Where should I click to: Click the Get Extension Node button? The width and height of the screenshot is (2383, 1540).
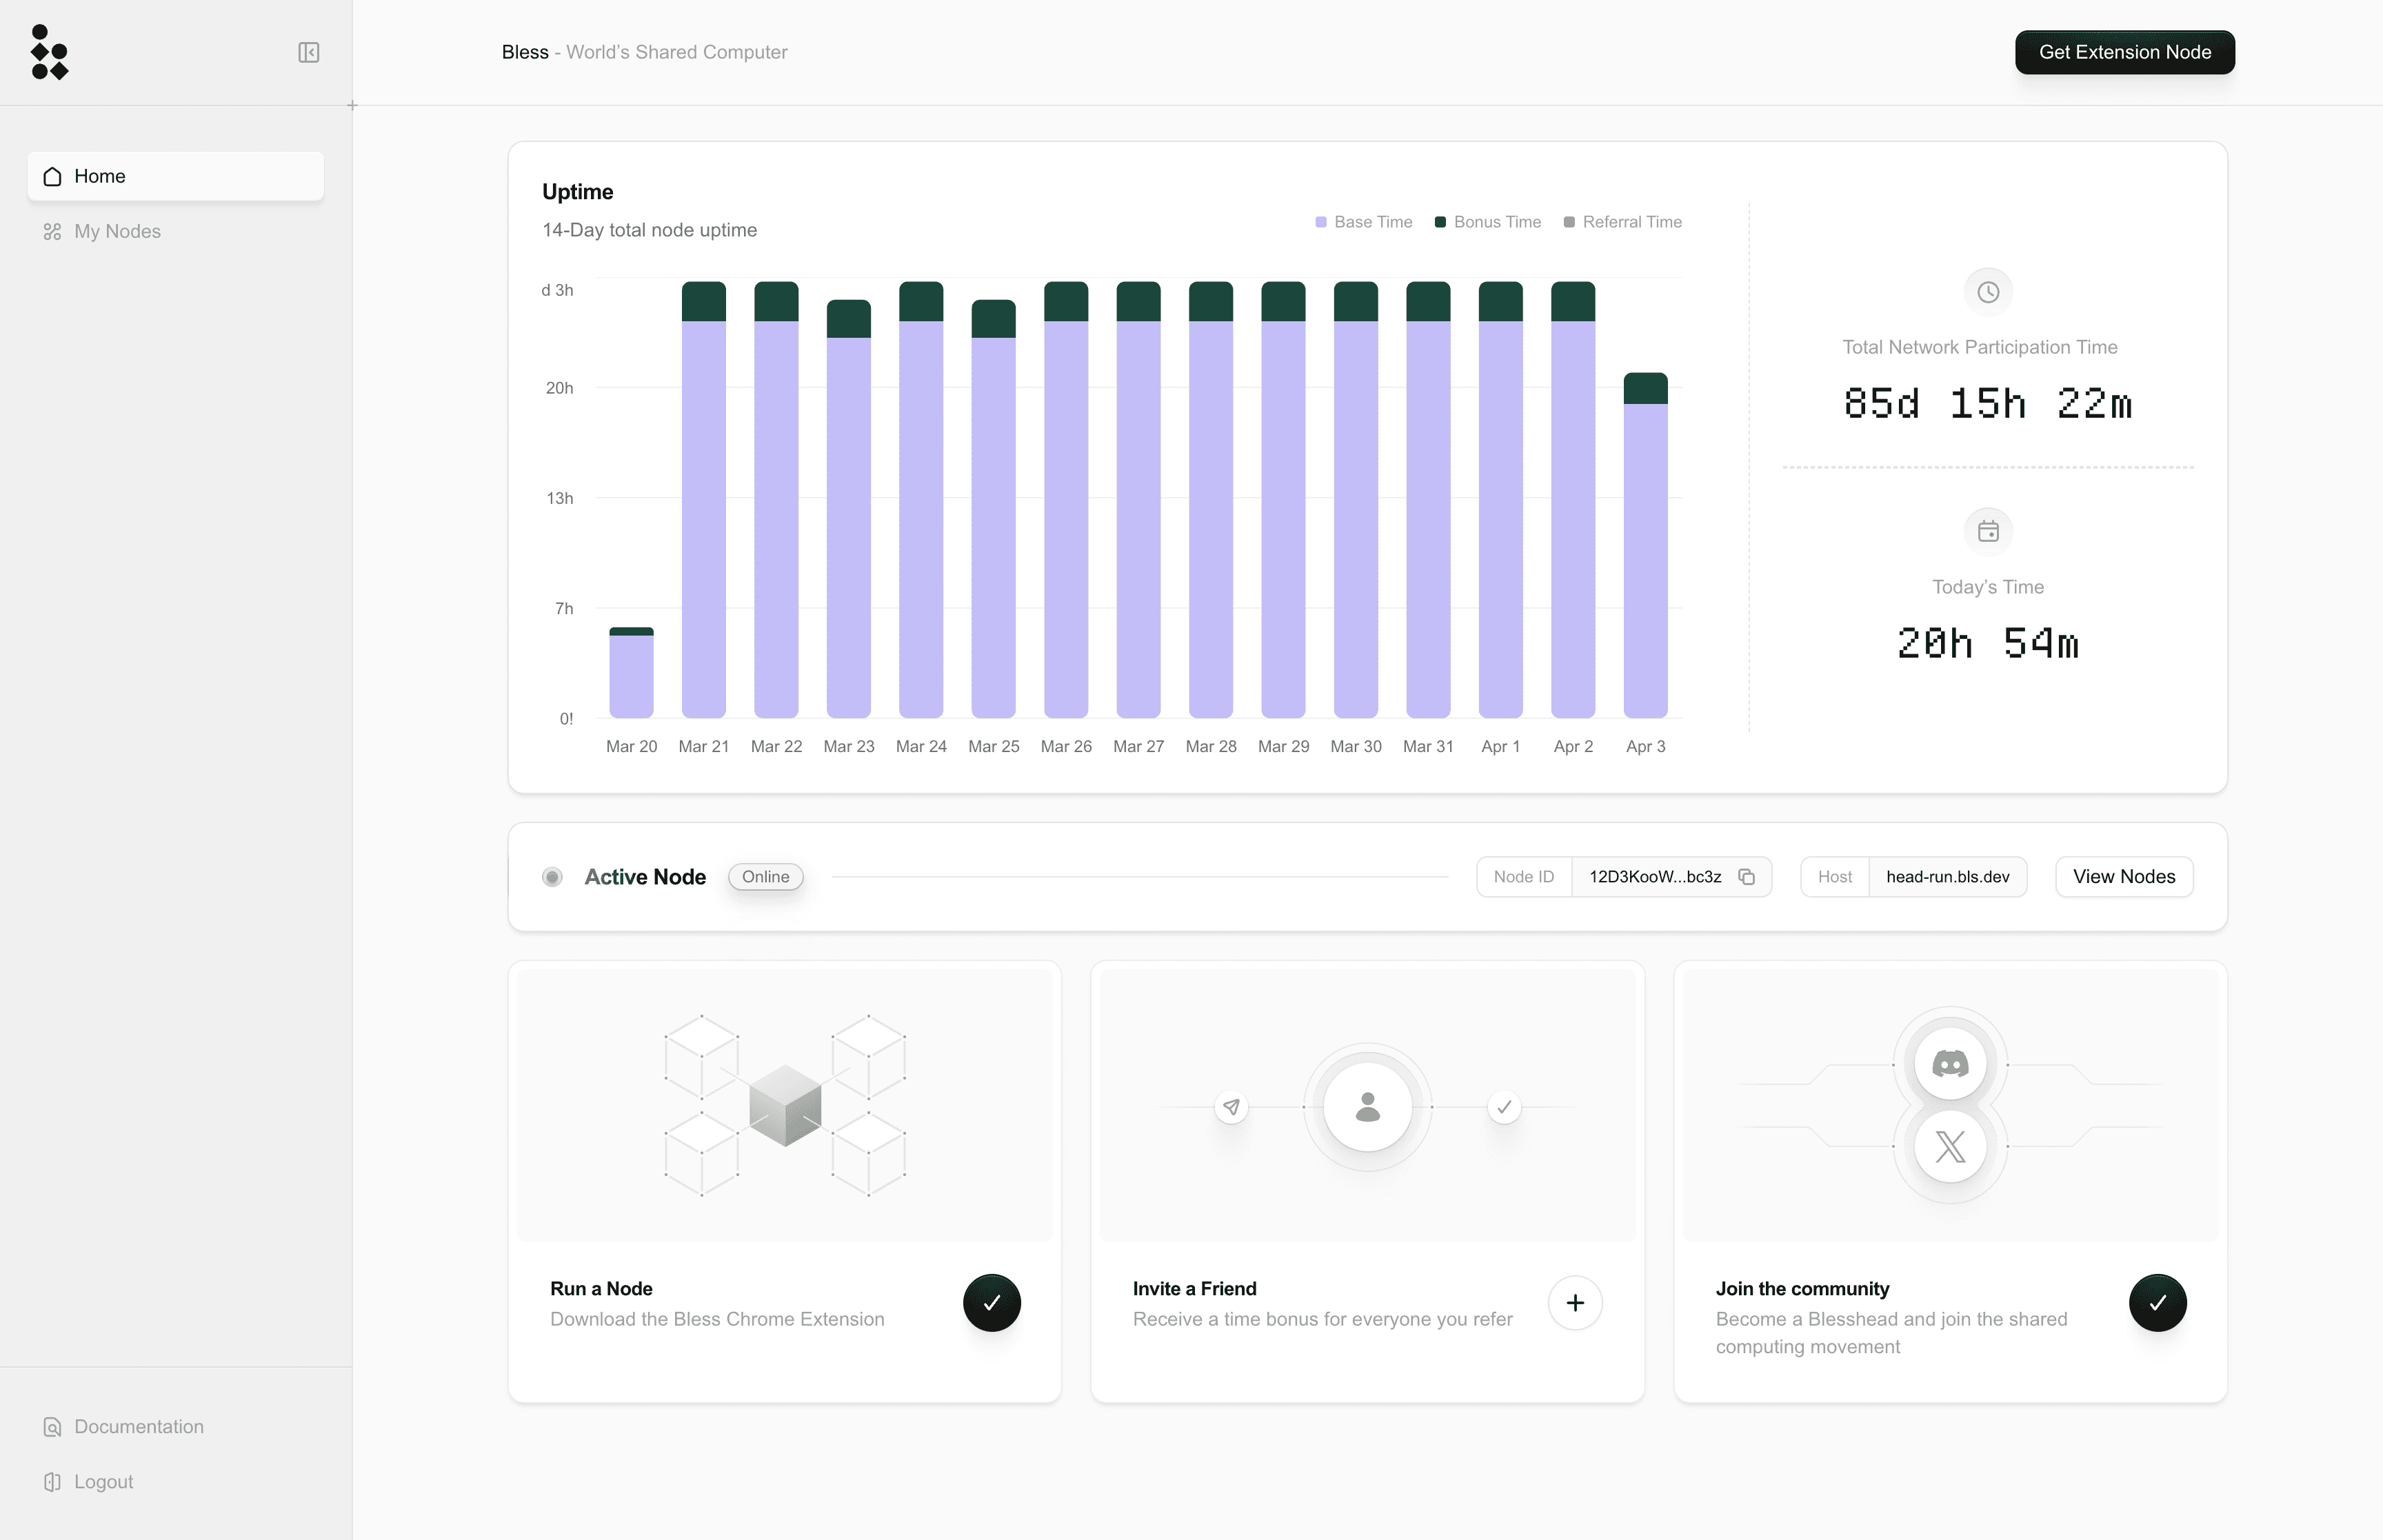[2124, 52]
